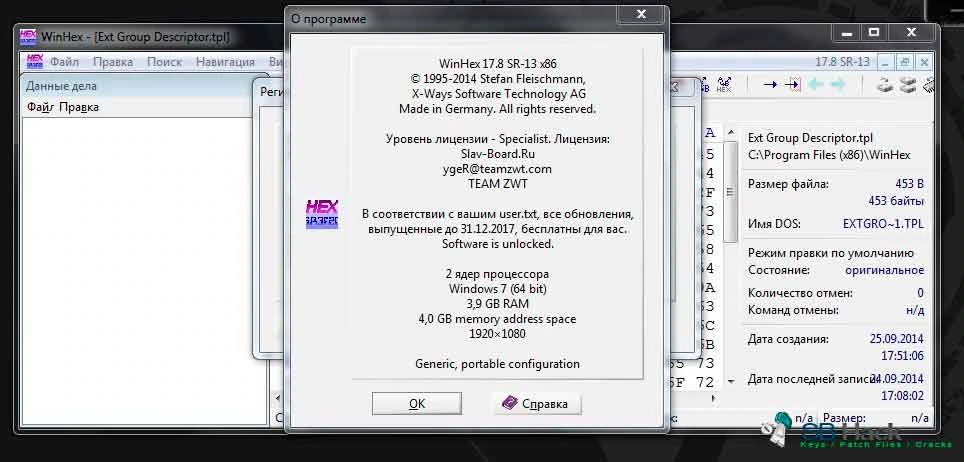Close the inner document window
Screen dimensions: 964x462
tap(923, 62)
